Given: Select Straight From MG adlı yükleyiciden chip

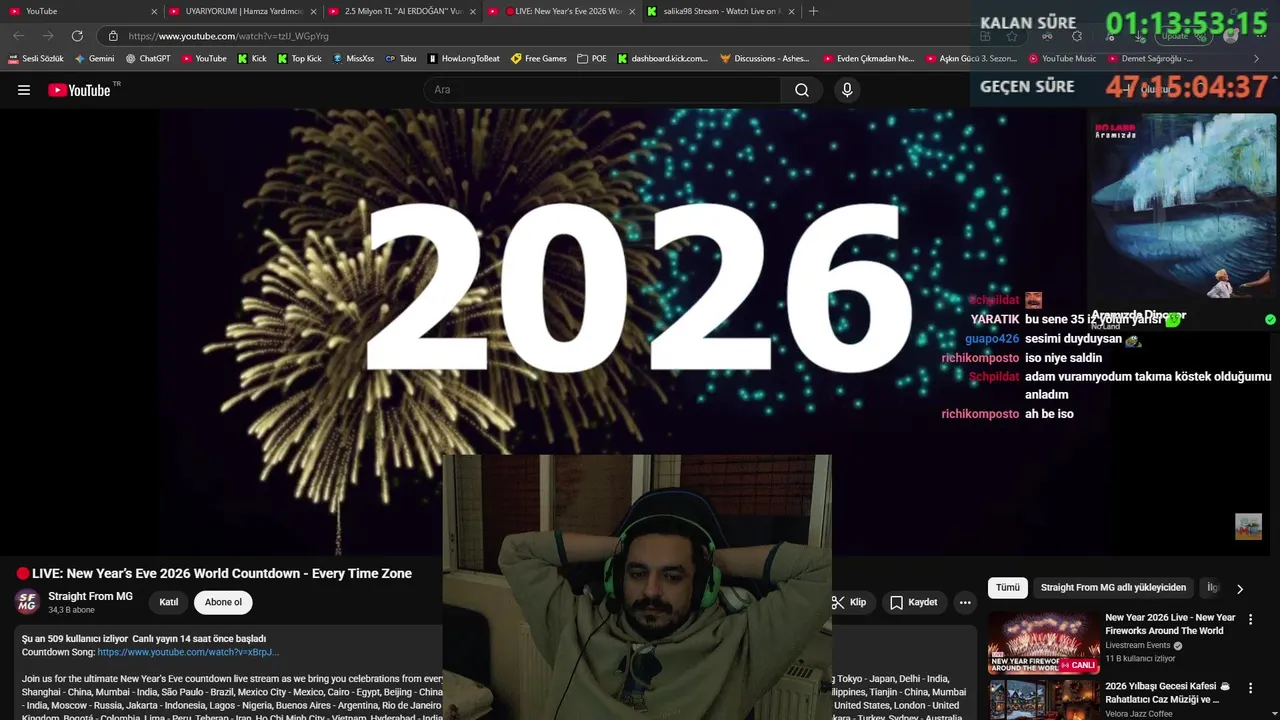Looking at the screenshot, I should point(1113,588).
